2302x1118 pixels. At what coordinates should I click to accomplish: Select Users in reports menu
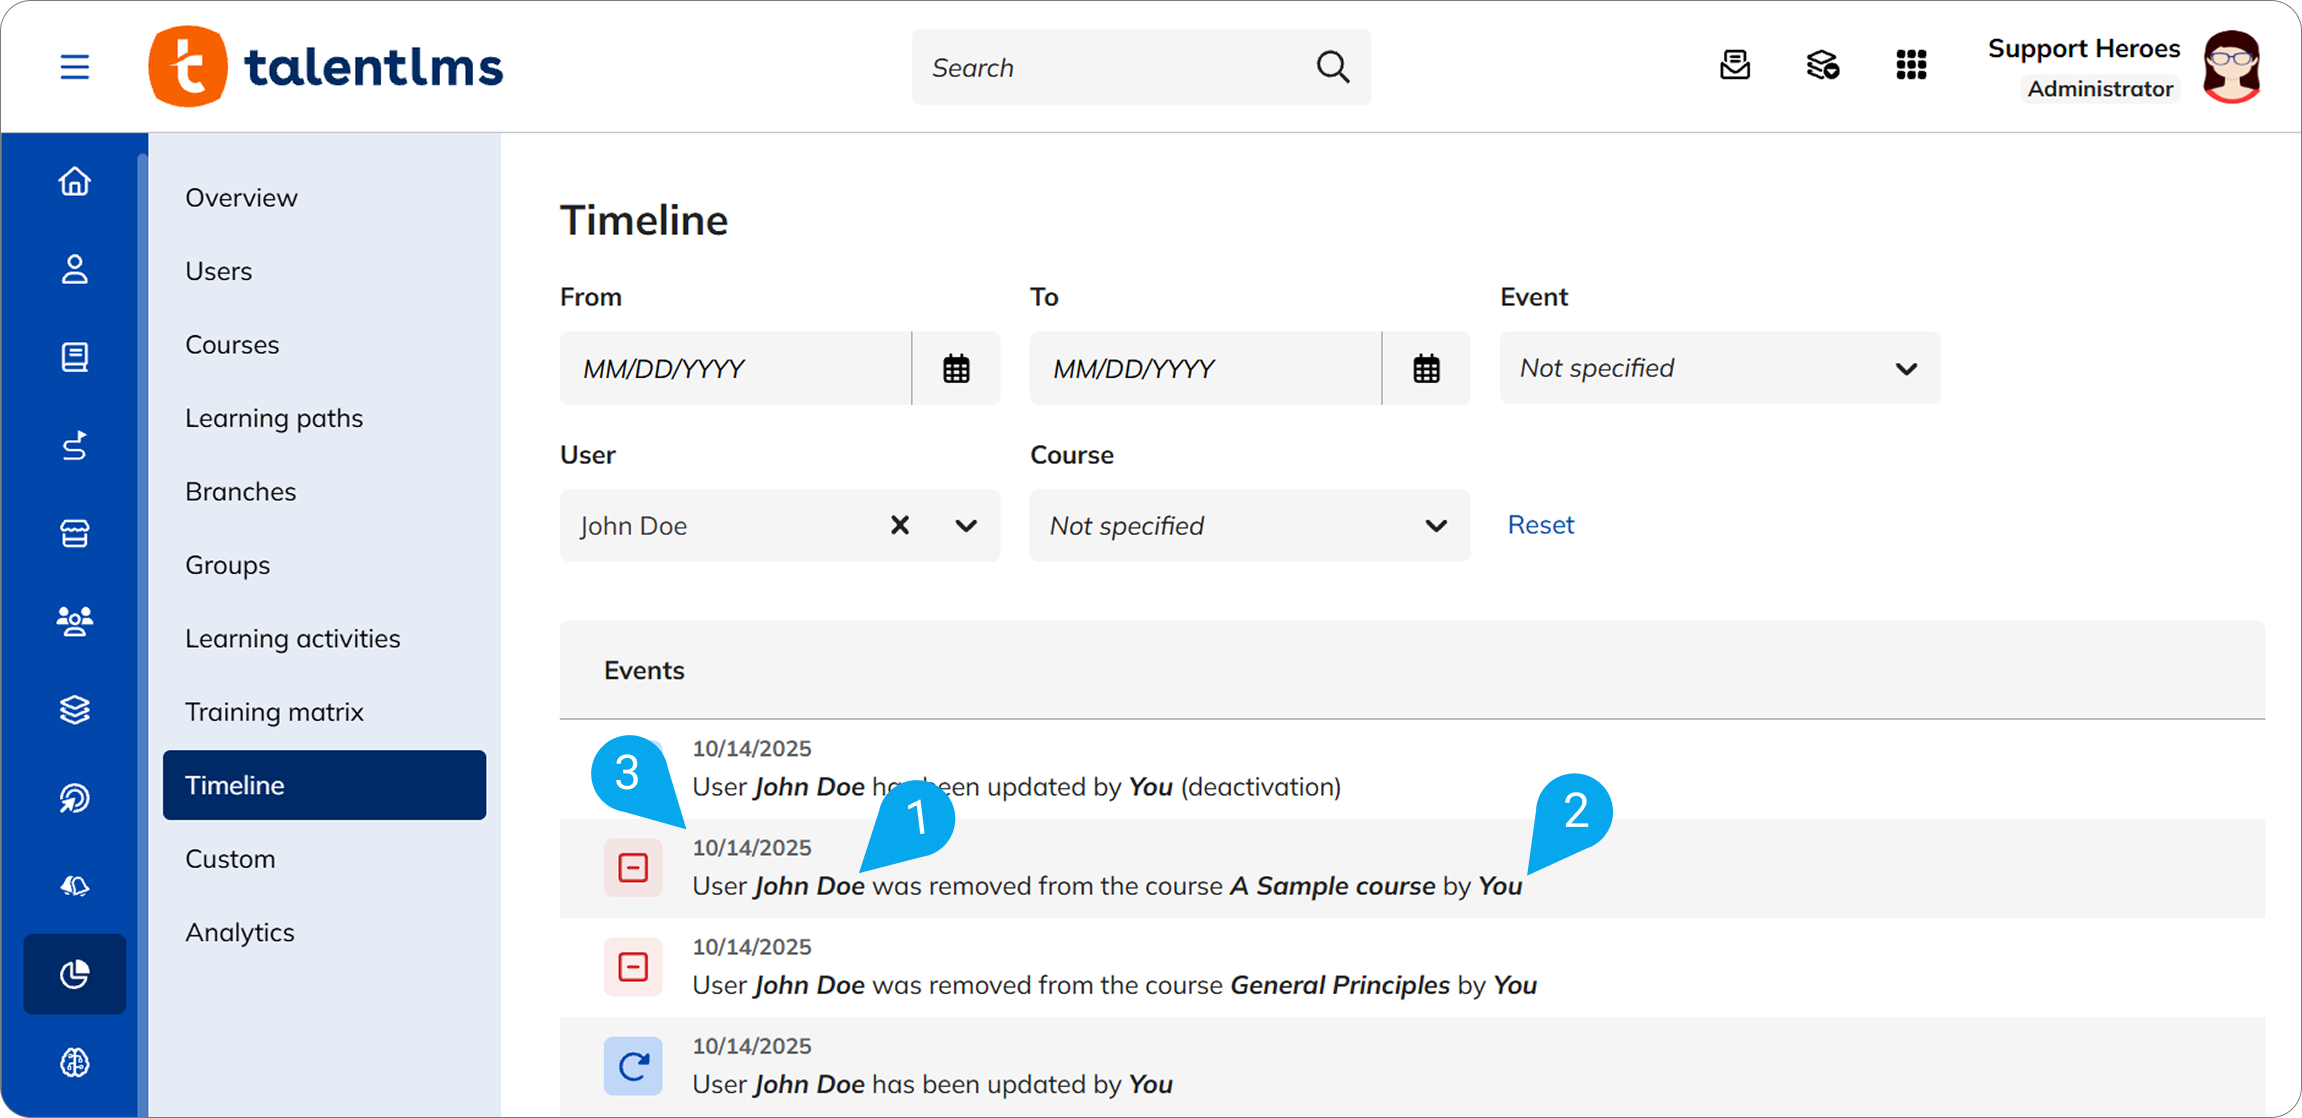[218, 271]
